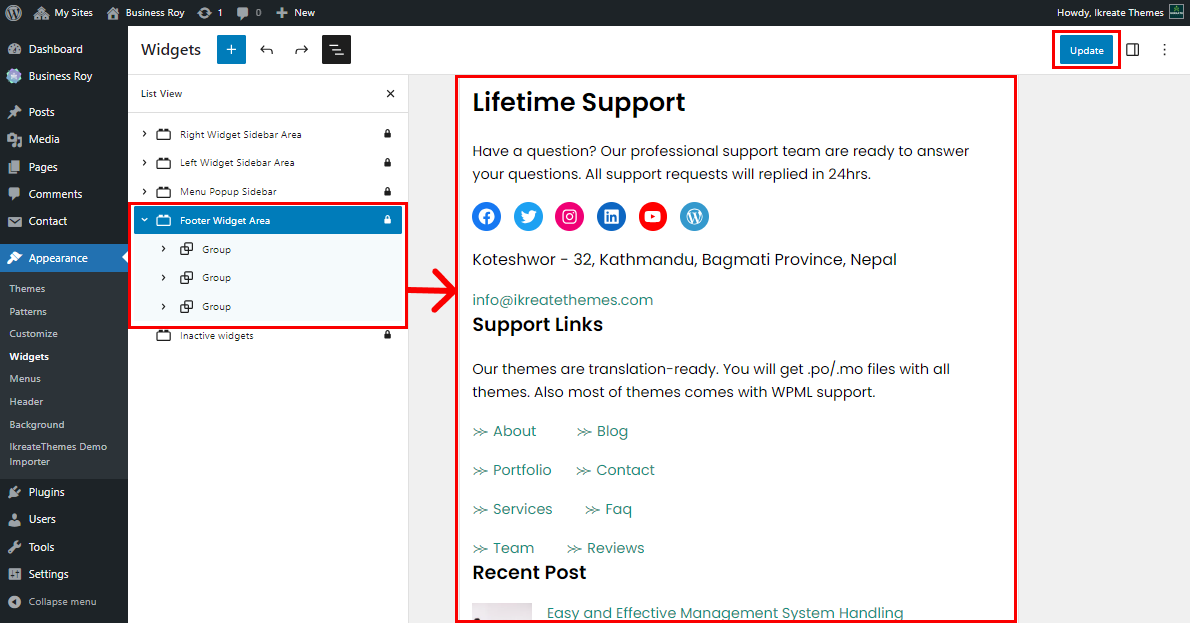Image resolution: width=1190 pixels, height=623 pixels.
Task: Click Collapse menu in sidebar
Action: tap(62, 602)
